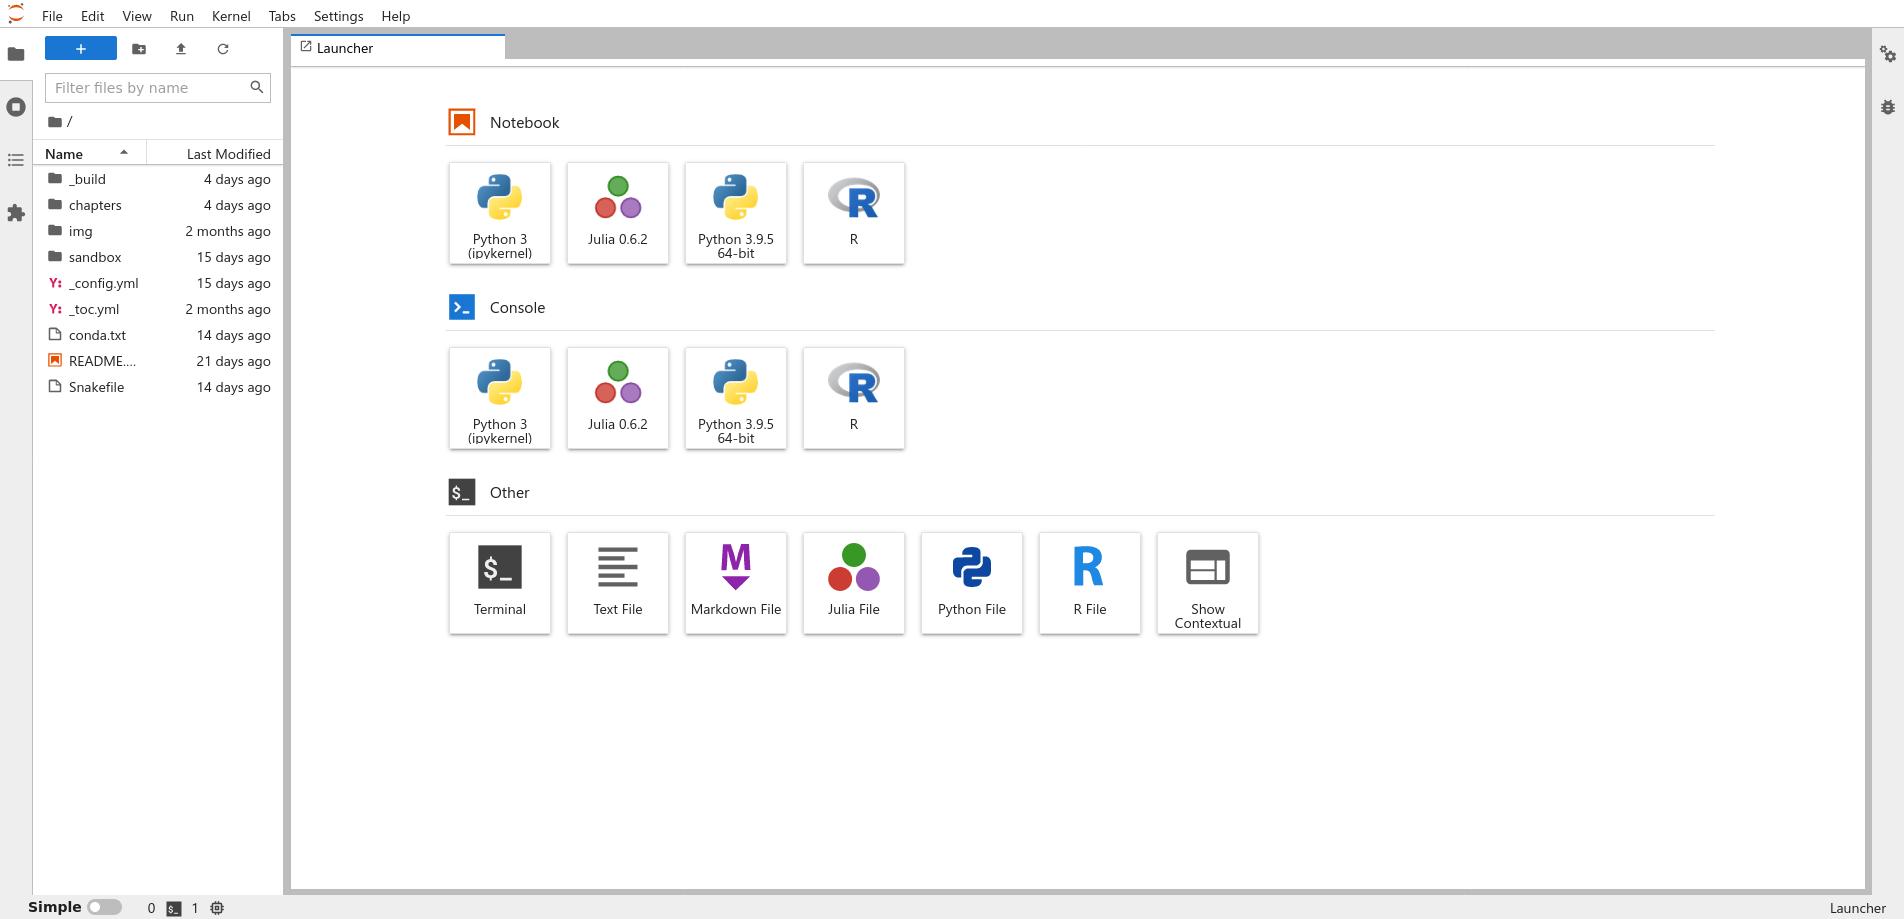Open the Running Terminals and Kernels panel
Viewport: 1904px width, 919px height.
click(x=16, y=107)
